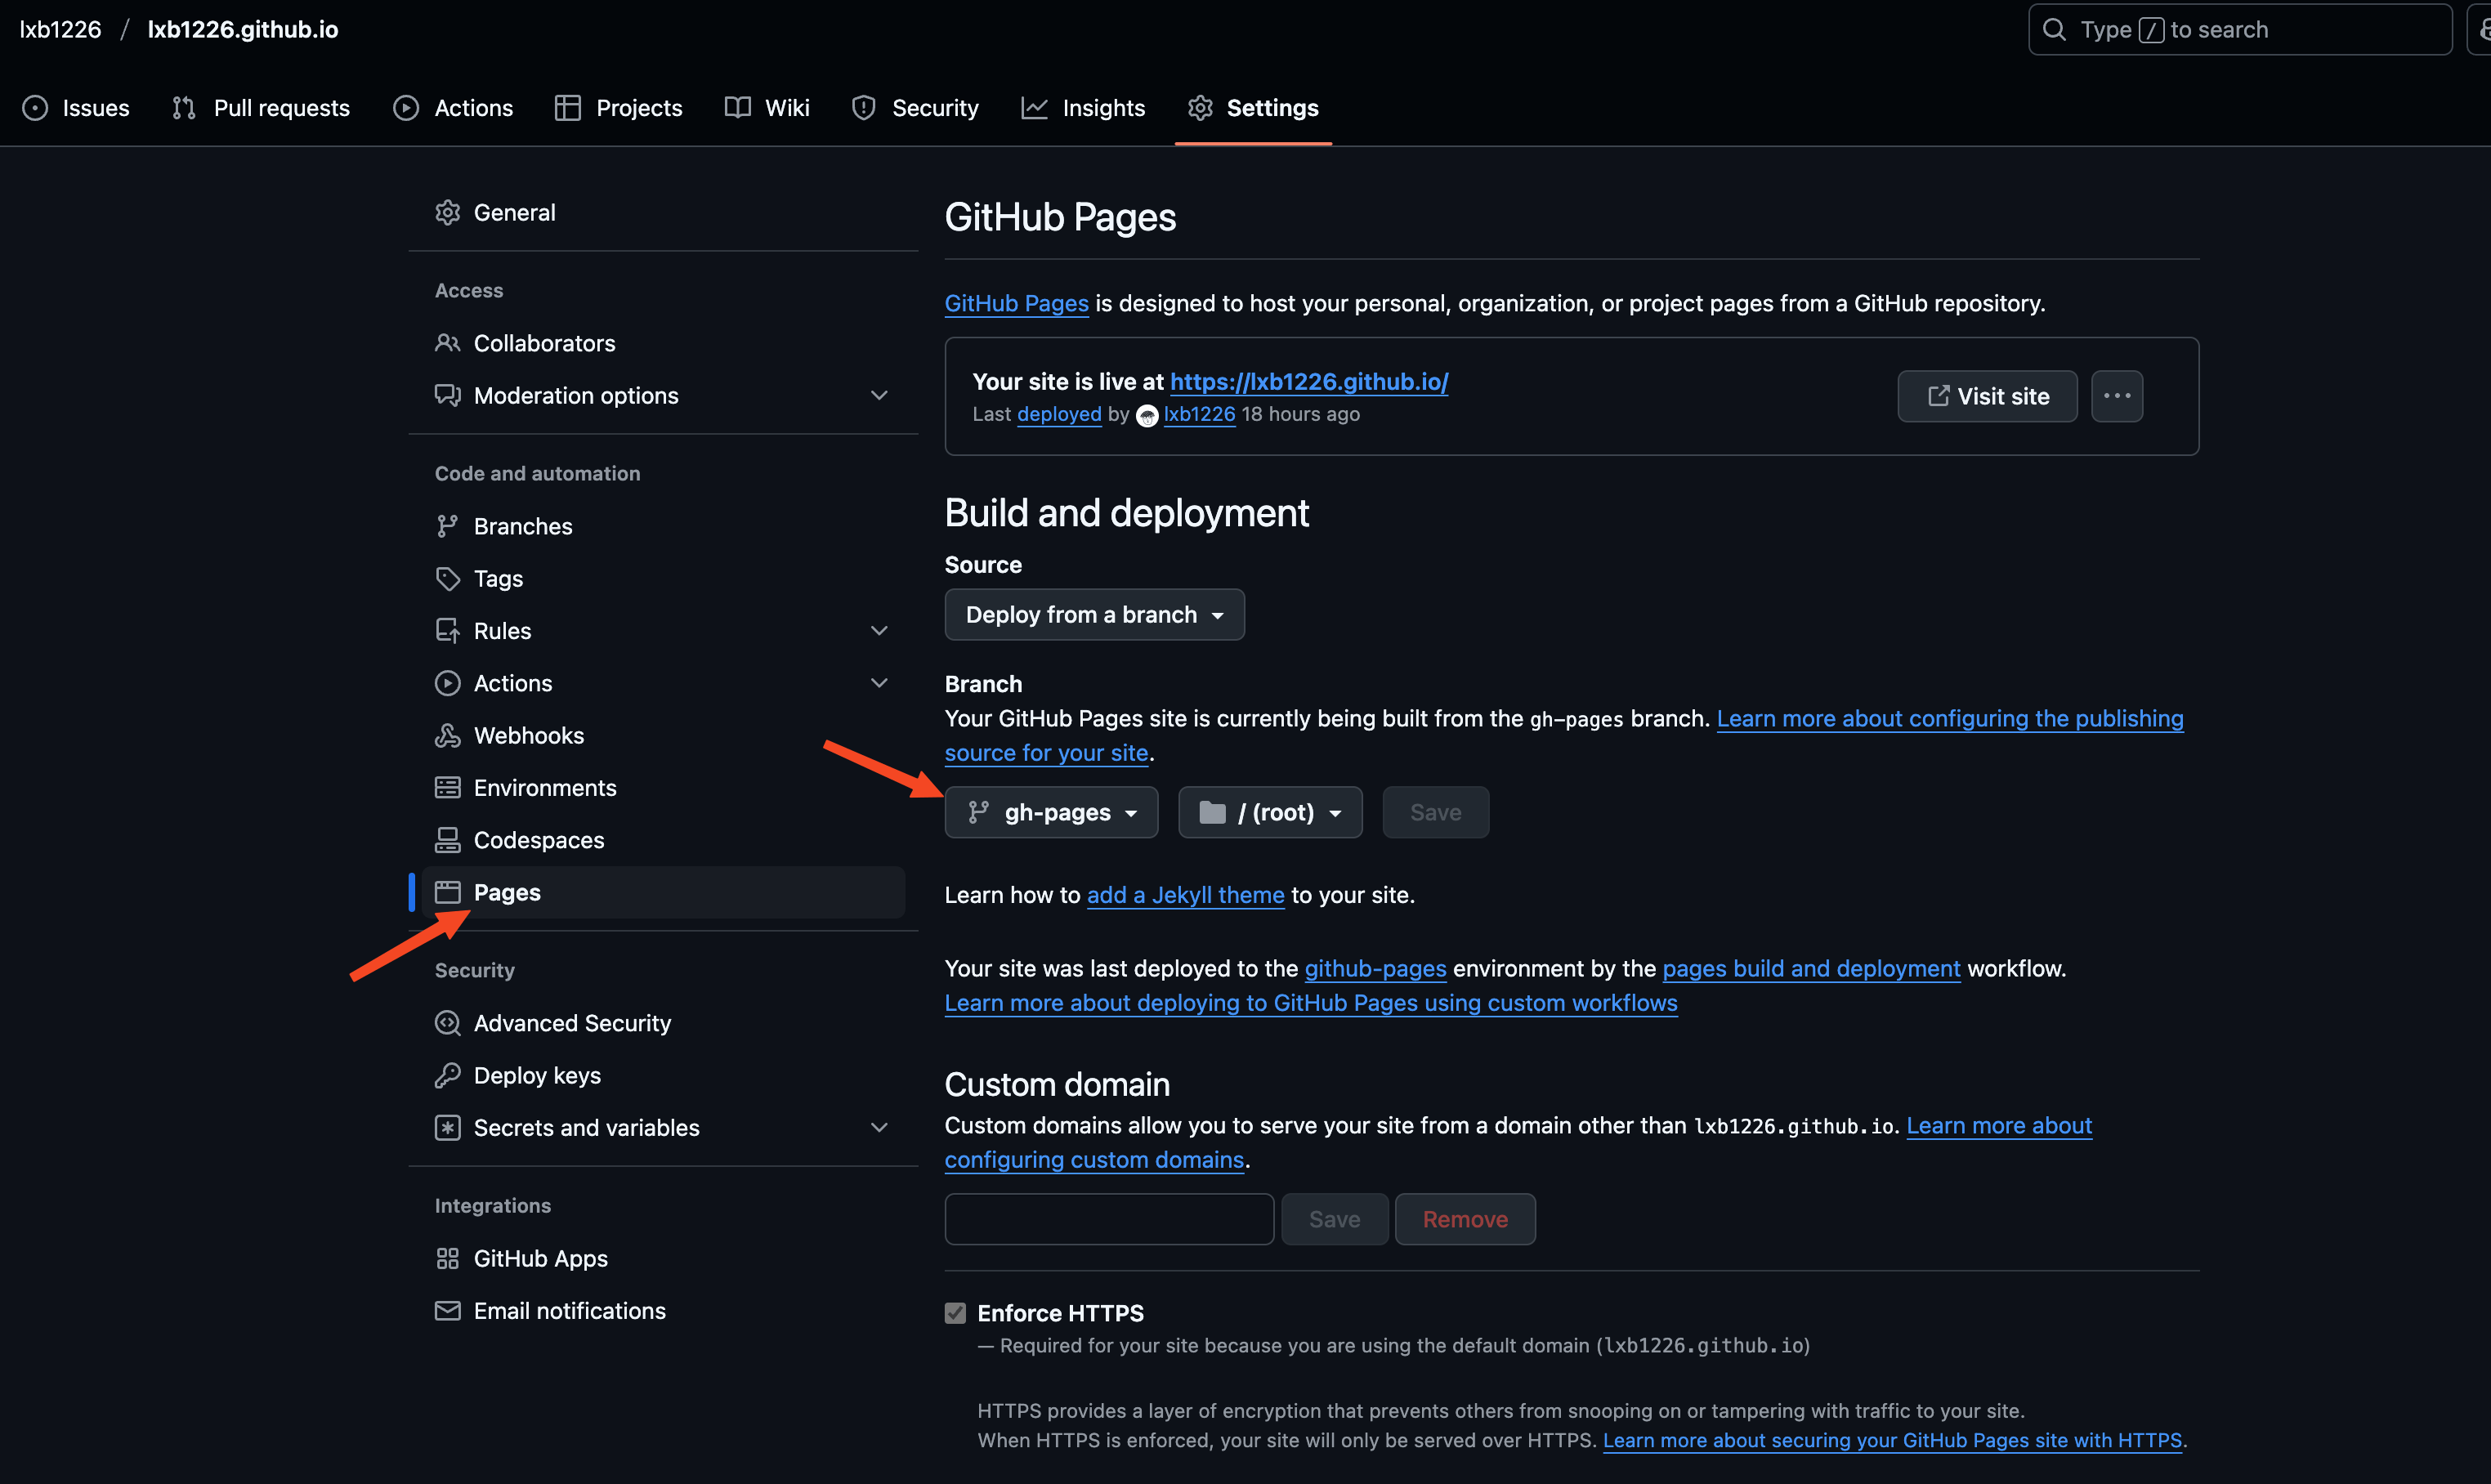Open the Issues tab
The image size is (2491, 1484).
pos(76,108)
